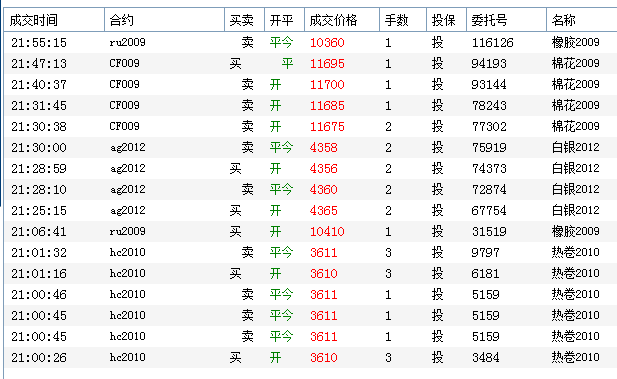Click order number 72874
Image resolution: width=617 pixels, height=379 pixels.
tap(489, 189)
